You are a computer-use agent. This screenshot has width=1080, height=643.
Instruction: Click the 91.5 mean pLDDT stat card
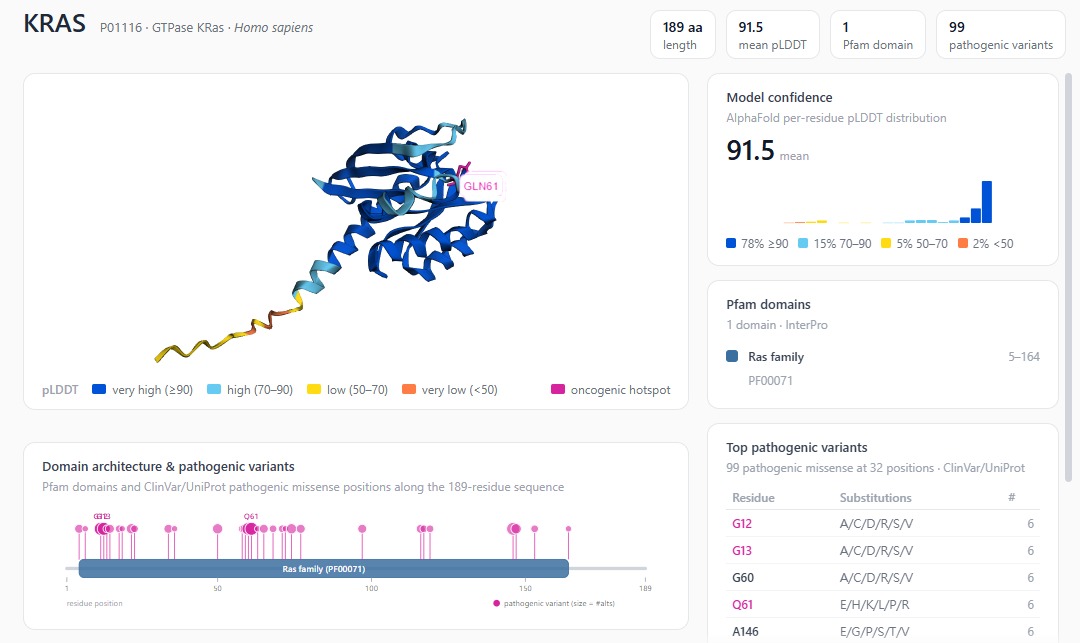pyautogui.click(x=772, y=35)
